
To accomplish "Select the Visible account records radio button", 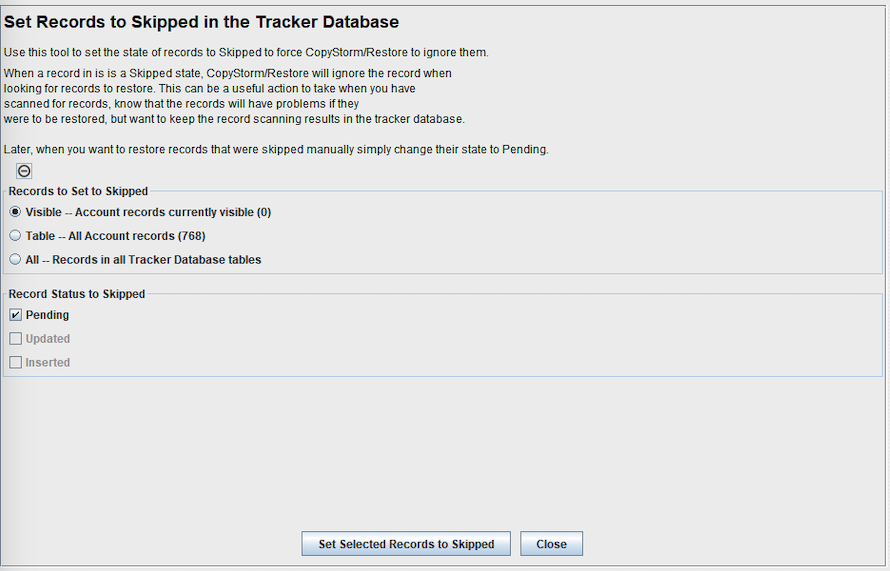I will [x=15, y=212].
